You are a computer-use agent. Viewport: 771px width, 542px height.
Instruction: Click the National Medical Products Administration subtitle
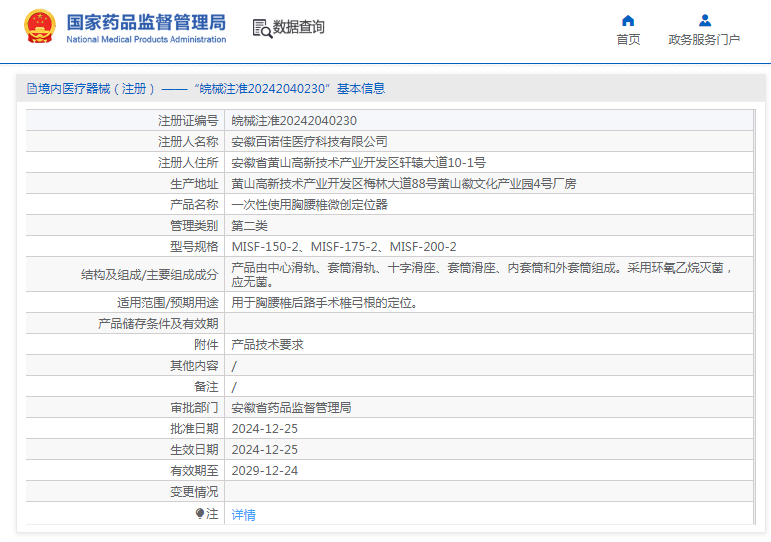click(146, 39)
